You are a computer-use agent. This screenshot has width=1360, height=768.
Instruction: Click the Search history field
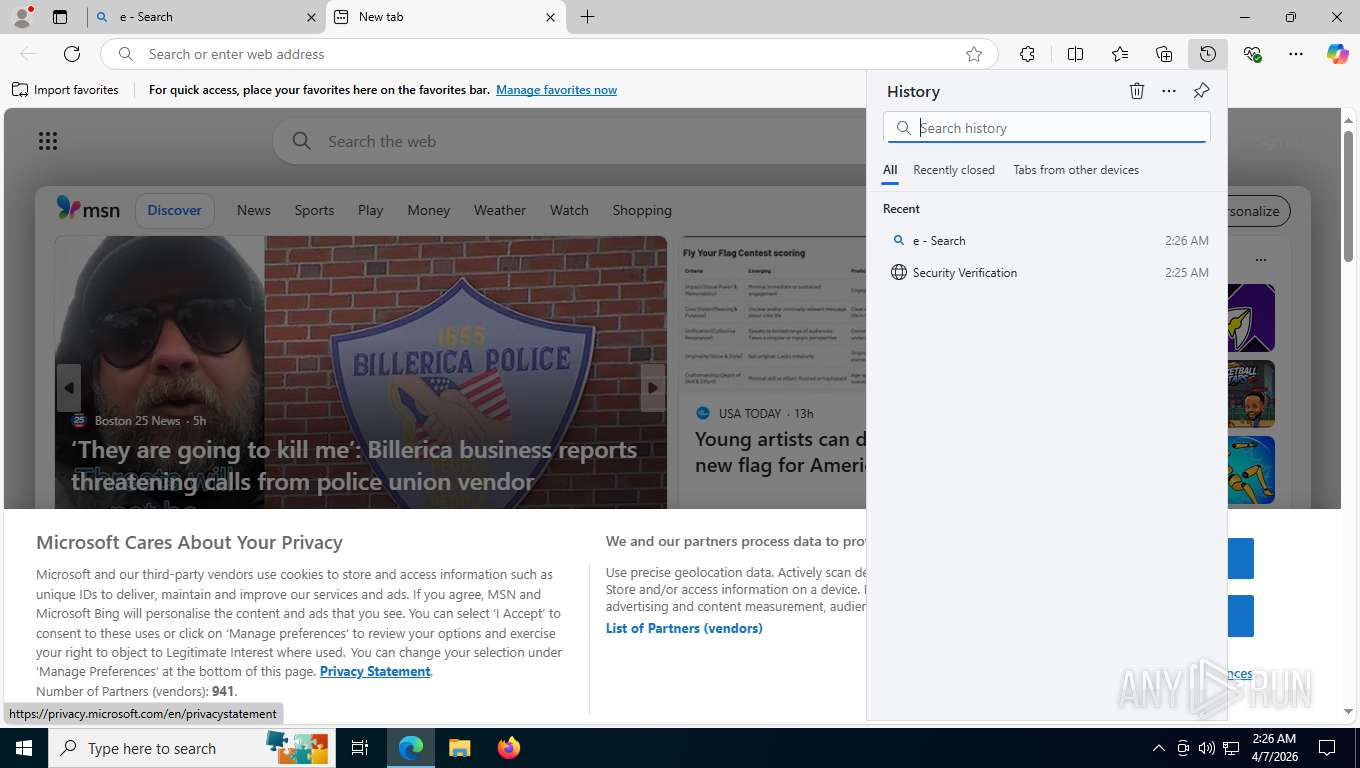(x=1047, y=127)
